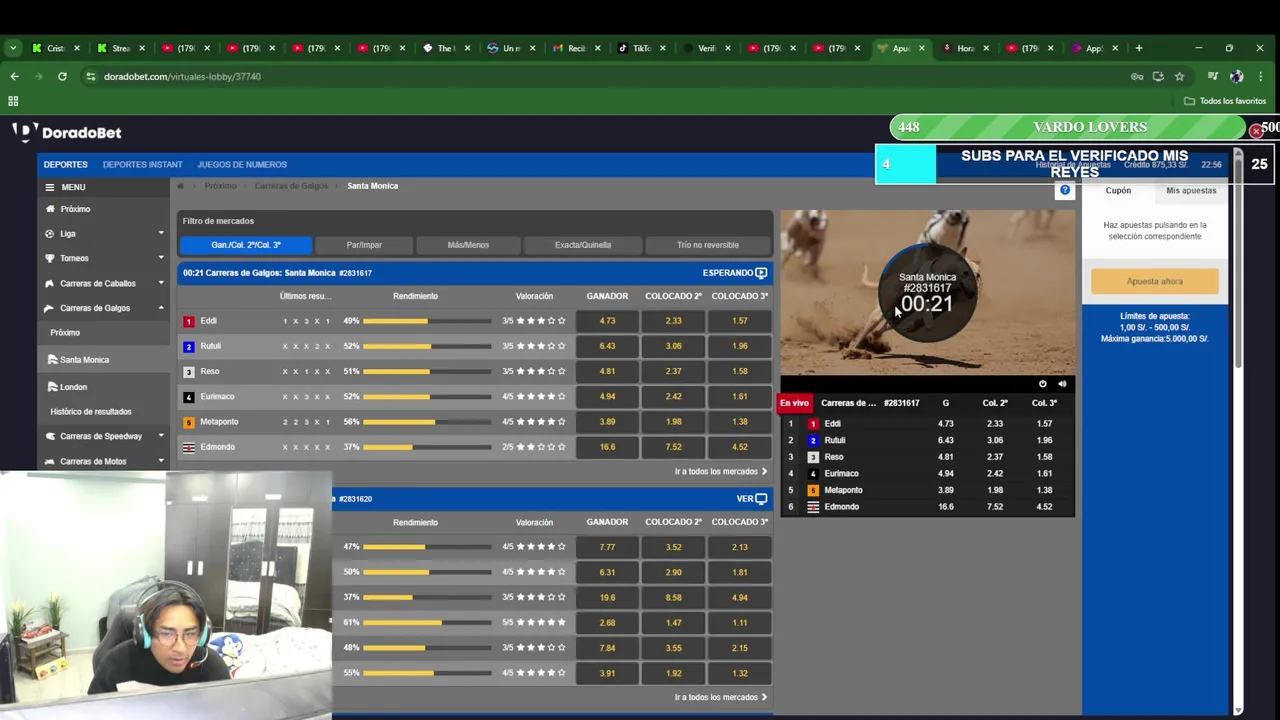The height and width of the screenshot is (720, 1280).
Task: Open the Santa Monica sidebar item
Action: (x=84, y=360)
